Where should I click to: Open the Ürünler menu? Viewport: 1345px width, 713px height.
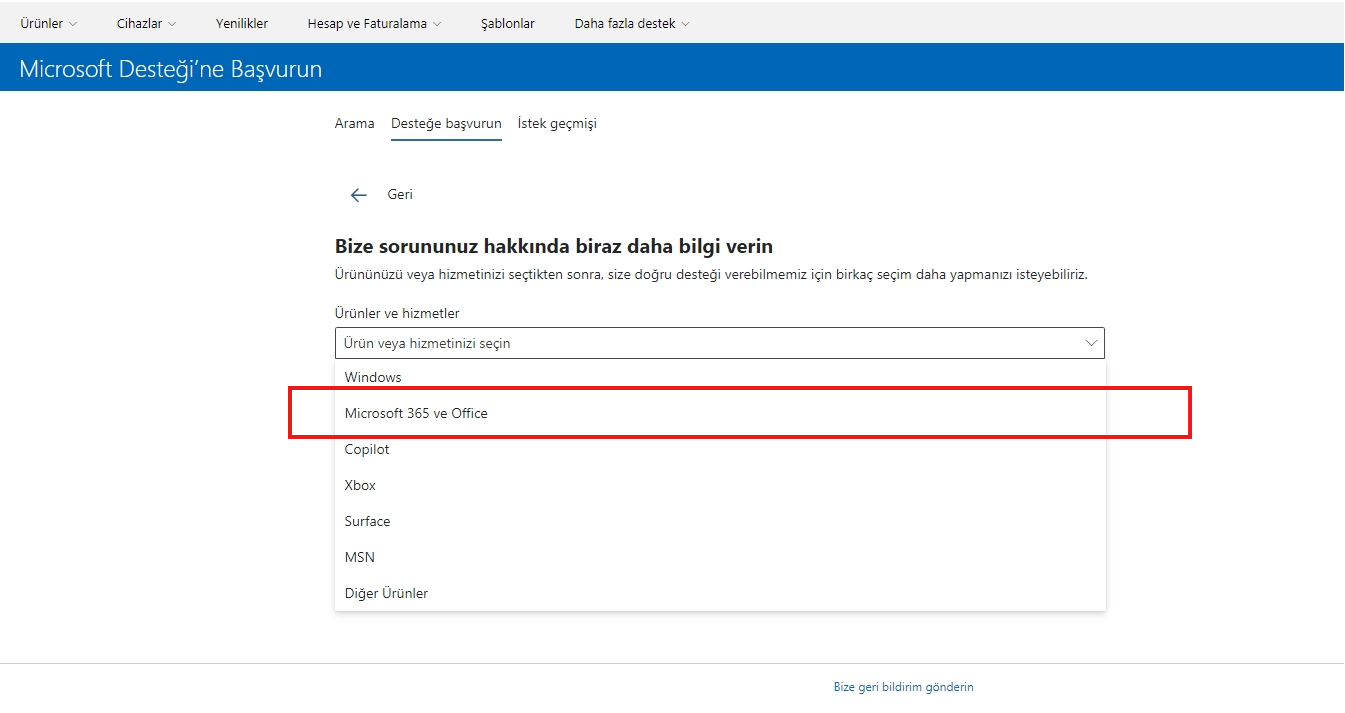[x=48, y=23]
